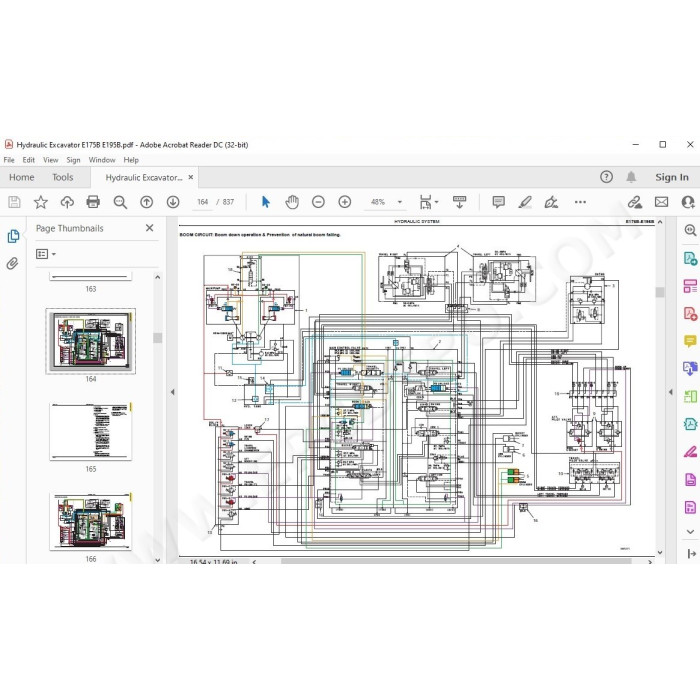Select page 166 thumbnail
The image size is (700, 700).
[91, 521]
